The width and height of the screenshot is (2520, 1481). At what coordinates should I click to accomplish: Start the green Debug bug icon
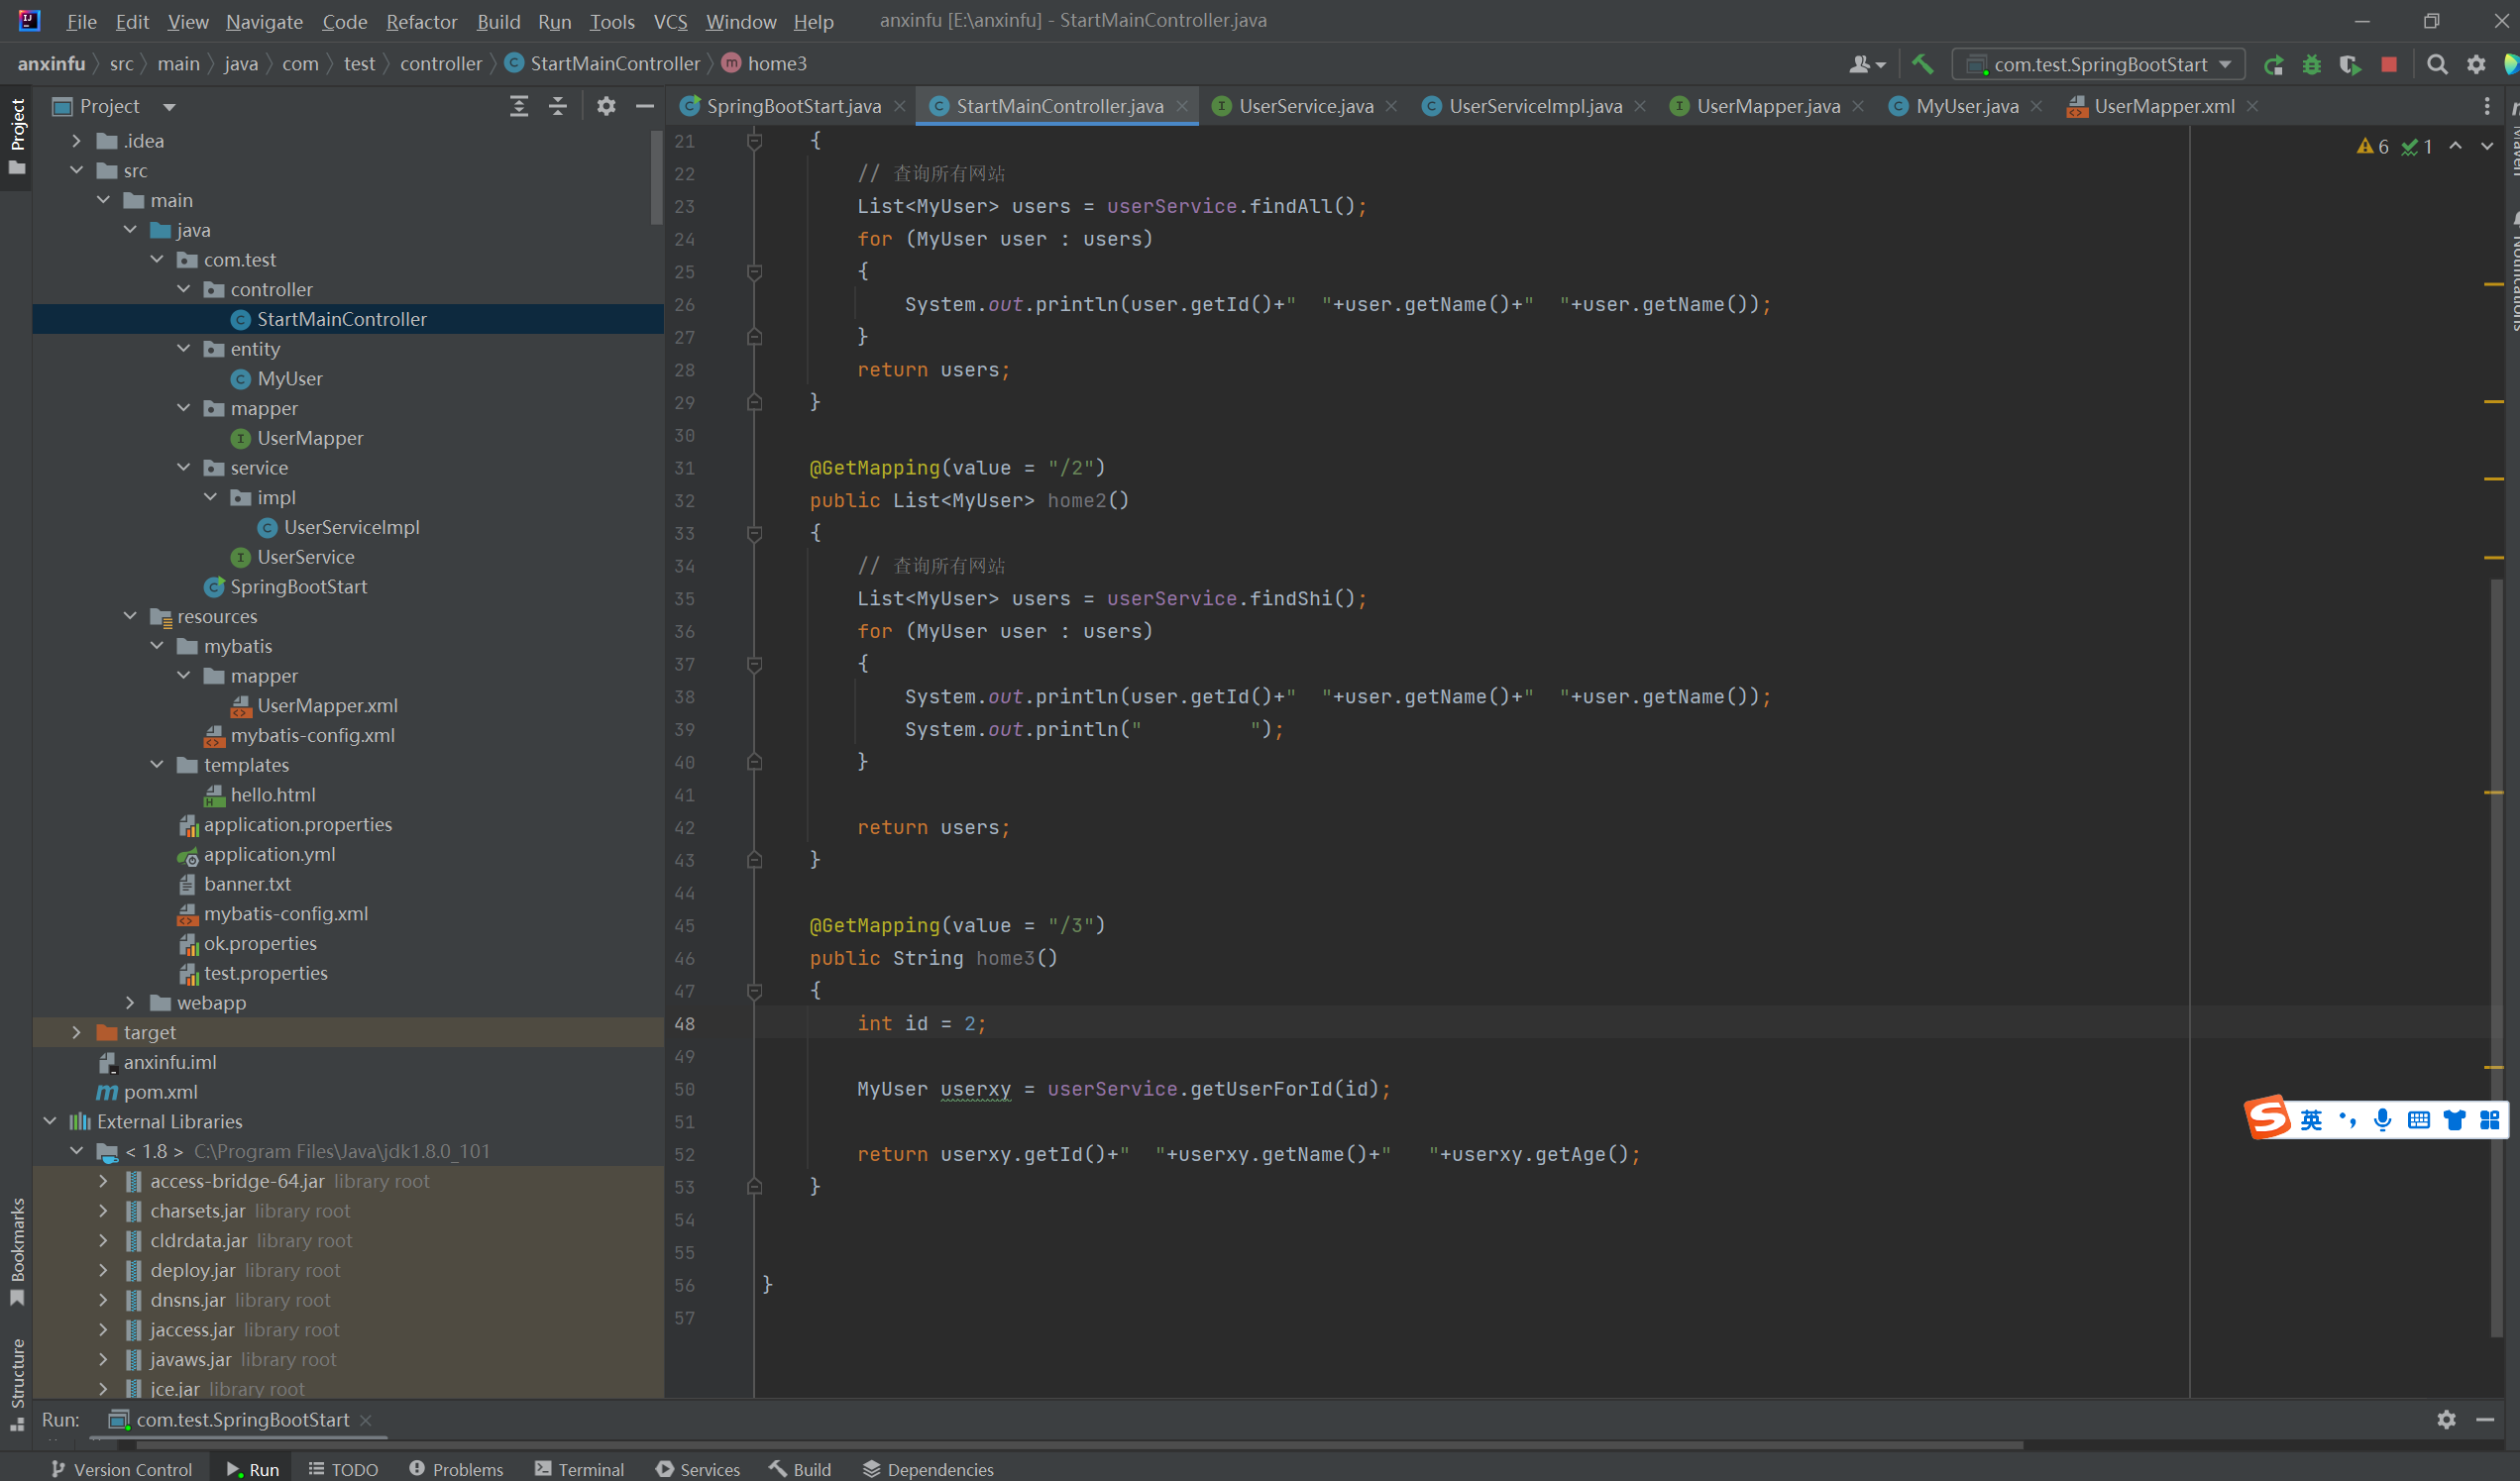tap(2311, 65)
